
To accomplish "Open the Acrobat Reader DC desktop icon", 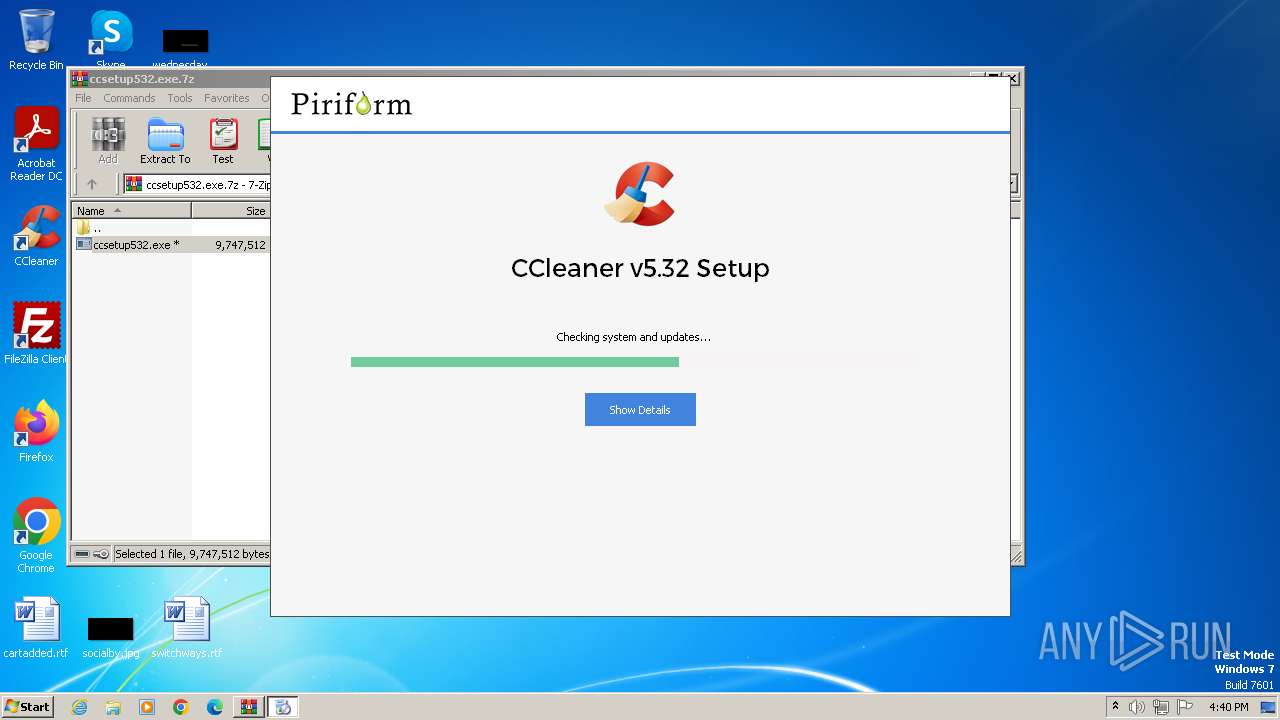I will click(x=36, y=144).
